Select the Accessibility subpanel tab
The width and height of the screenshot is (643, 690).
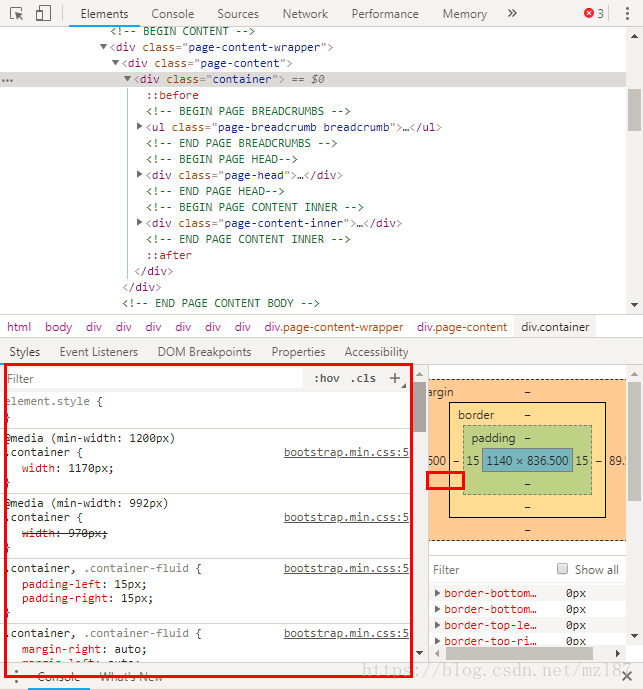tap(376, 352)
